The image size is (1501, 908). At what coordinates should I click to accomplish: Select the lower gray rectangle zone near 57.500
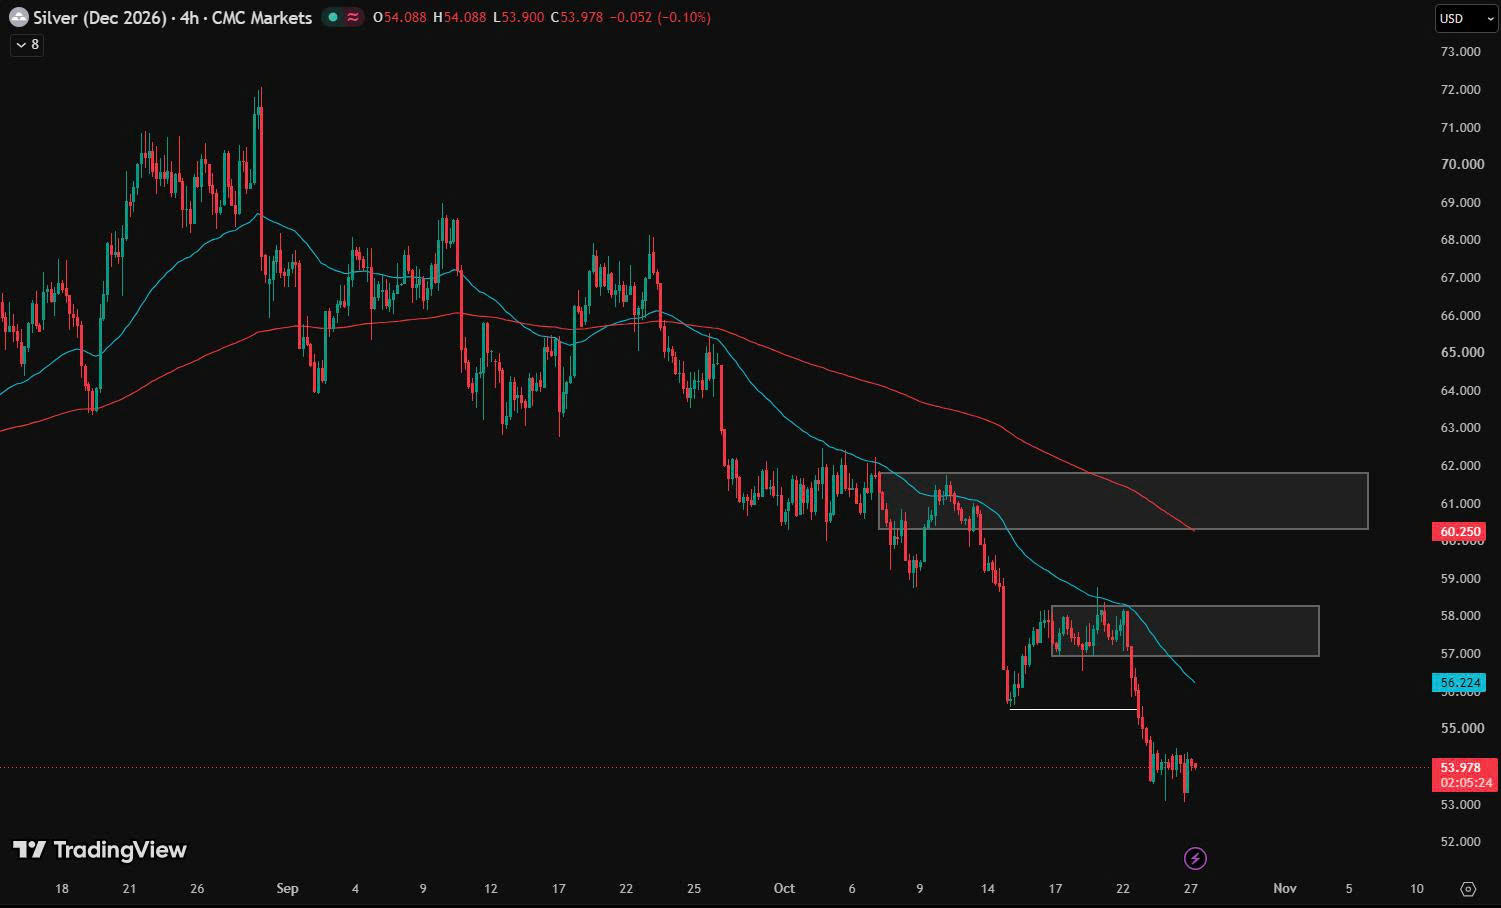(x=1185, y=631)
